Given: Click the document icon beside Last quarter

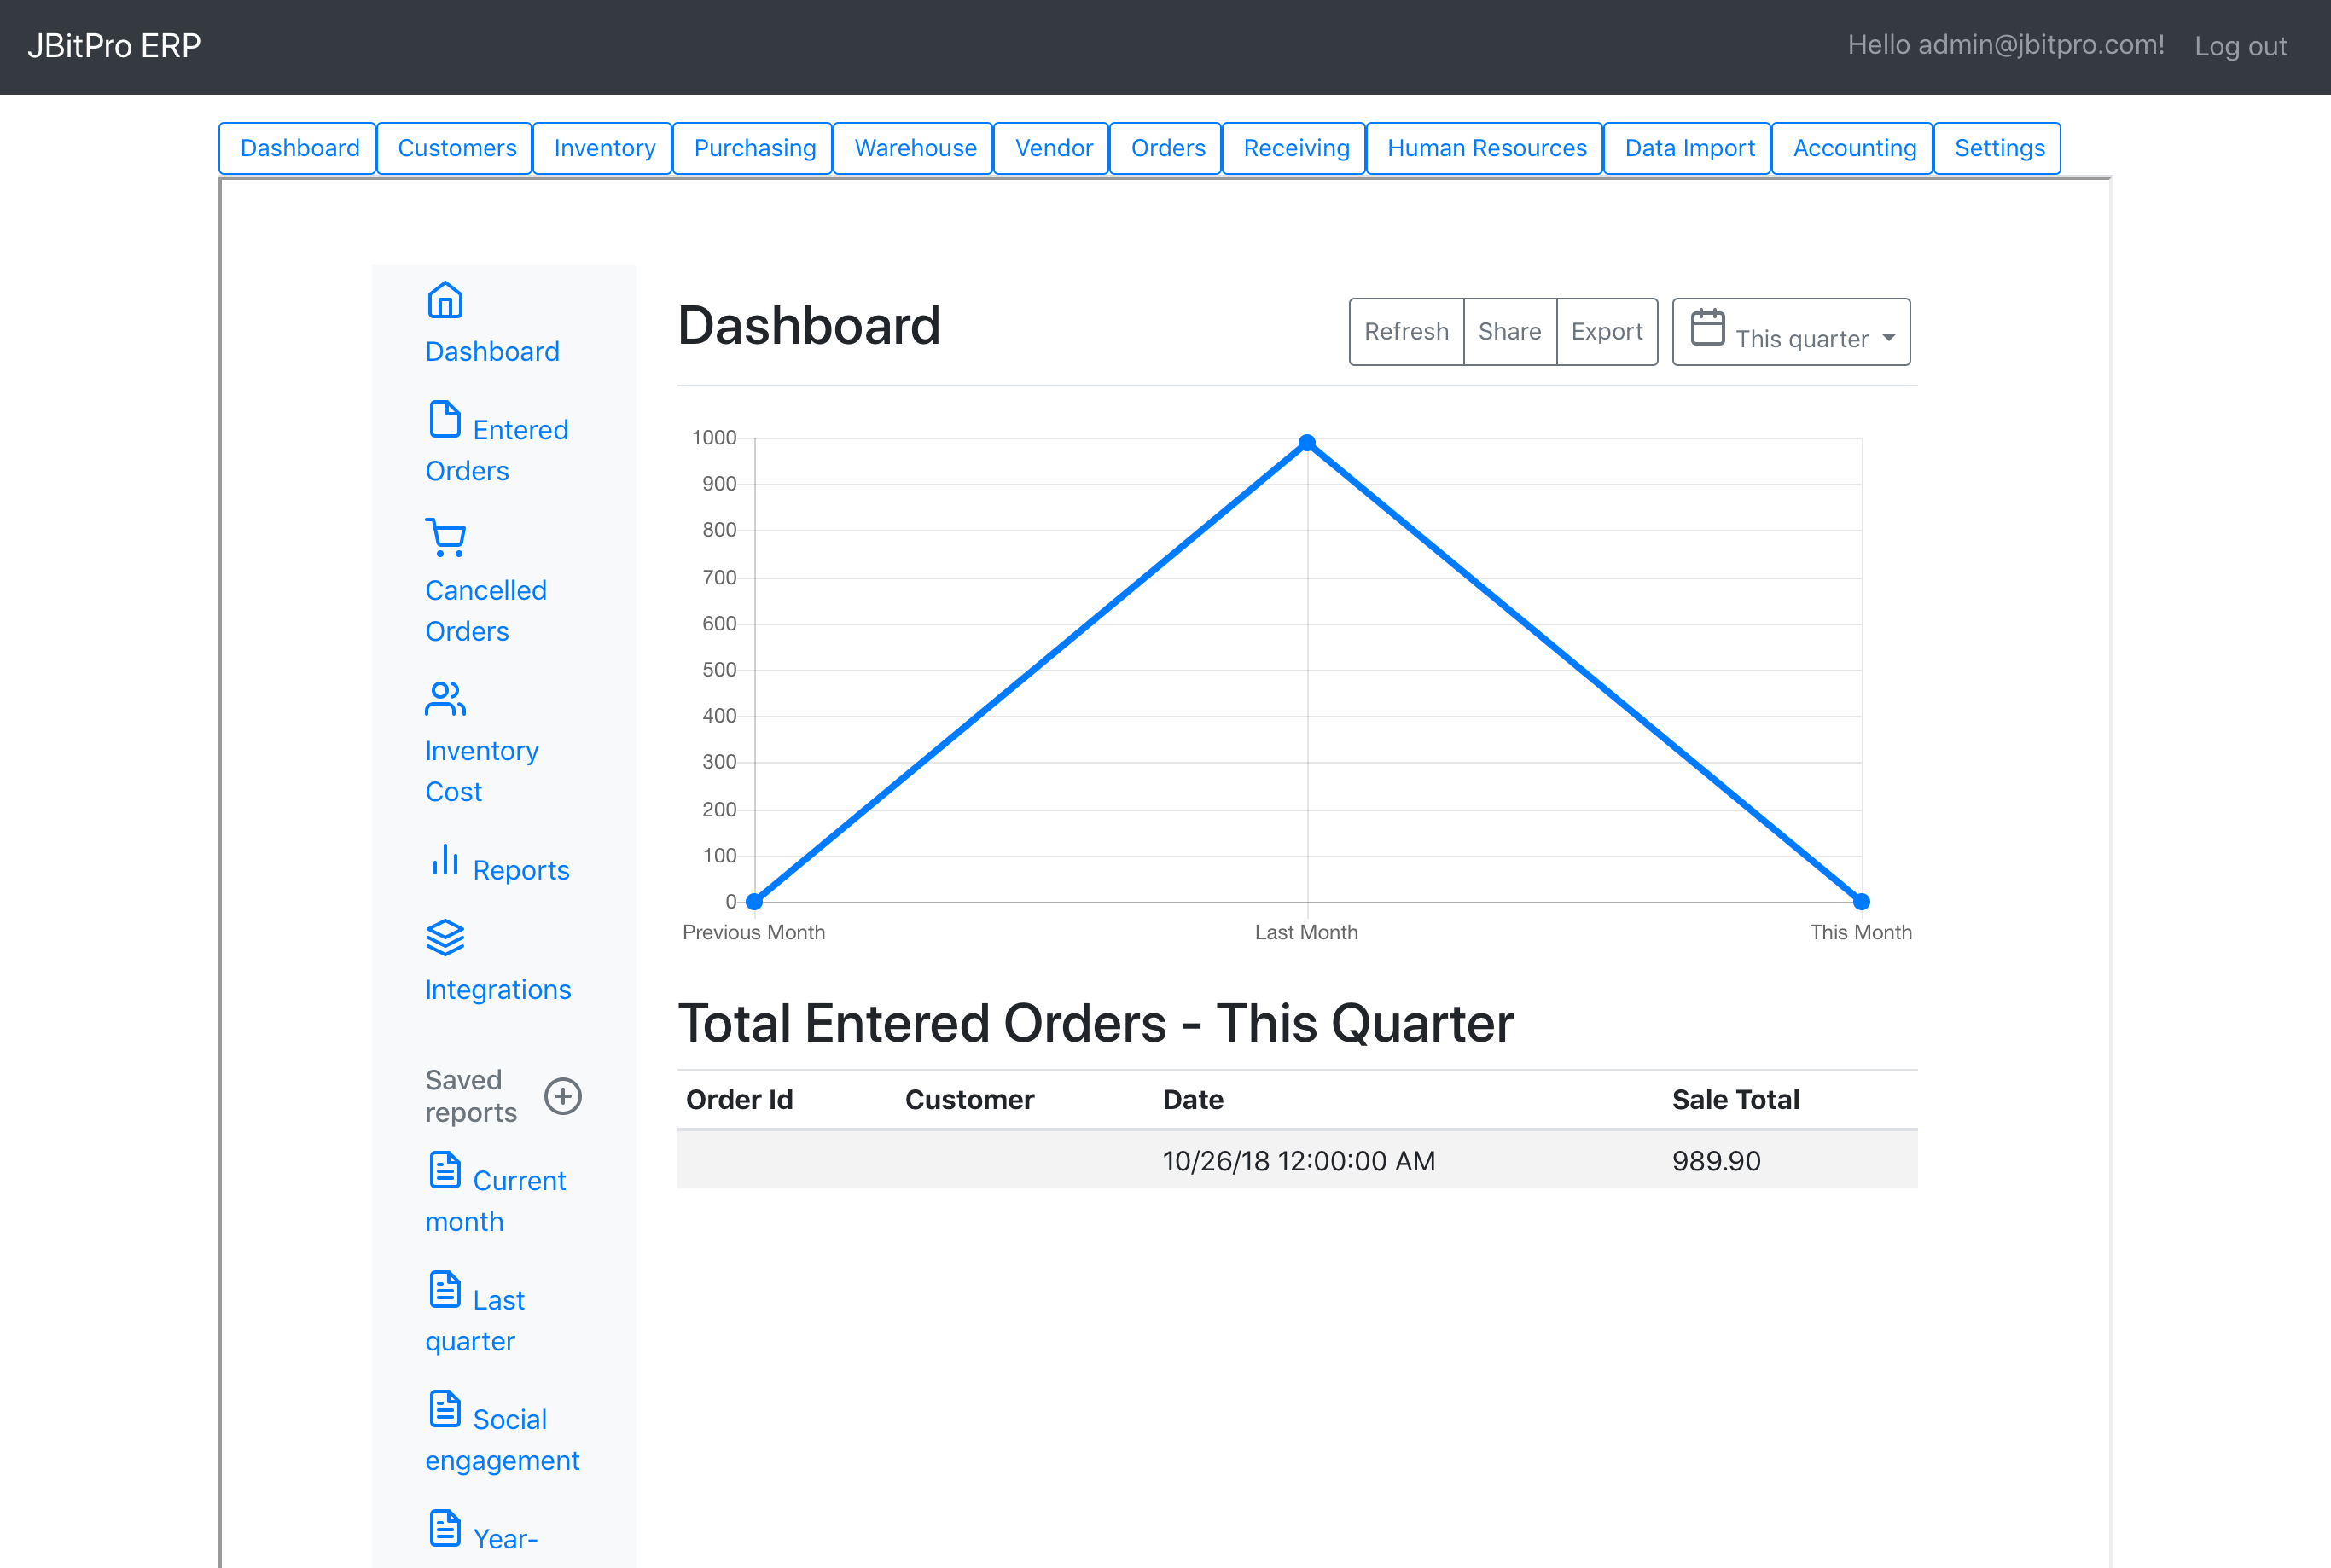Looking at the screenshot, I should [445, 1289].
